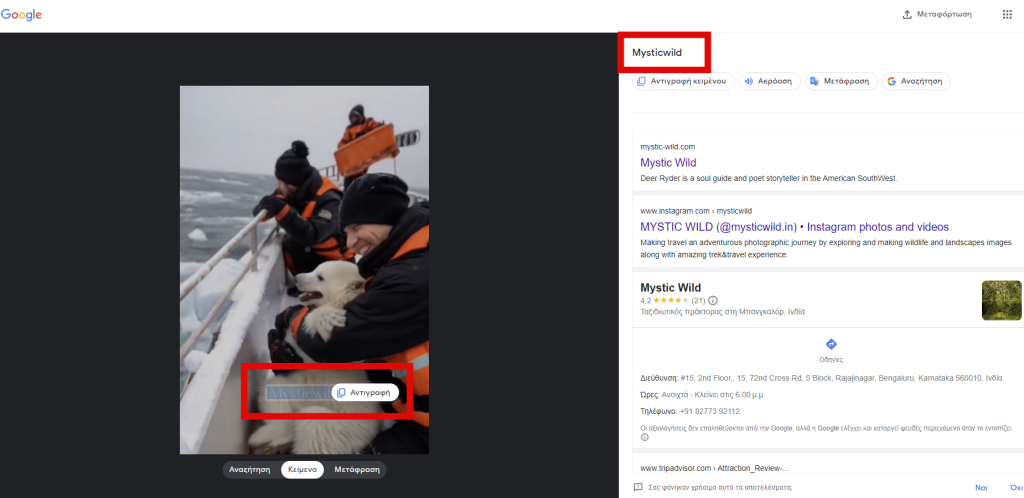Open the Mystic Wild website result
The width and height of the screenshot is (1024, 498).
coord(668,163)
